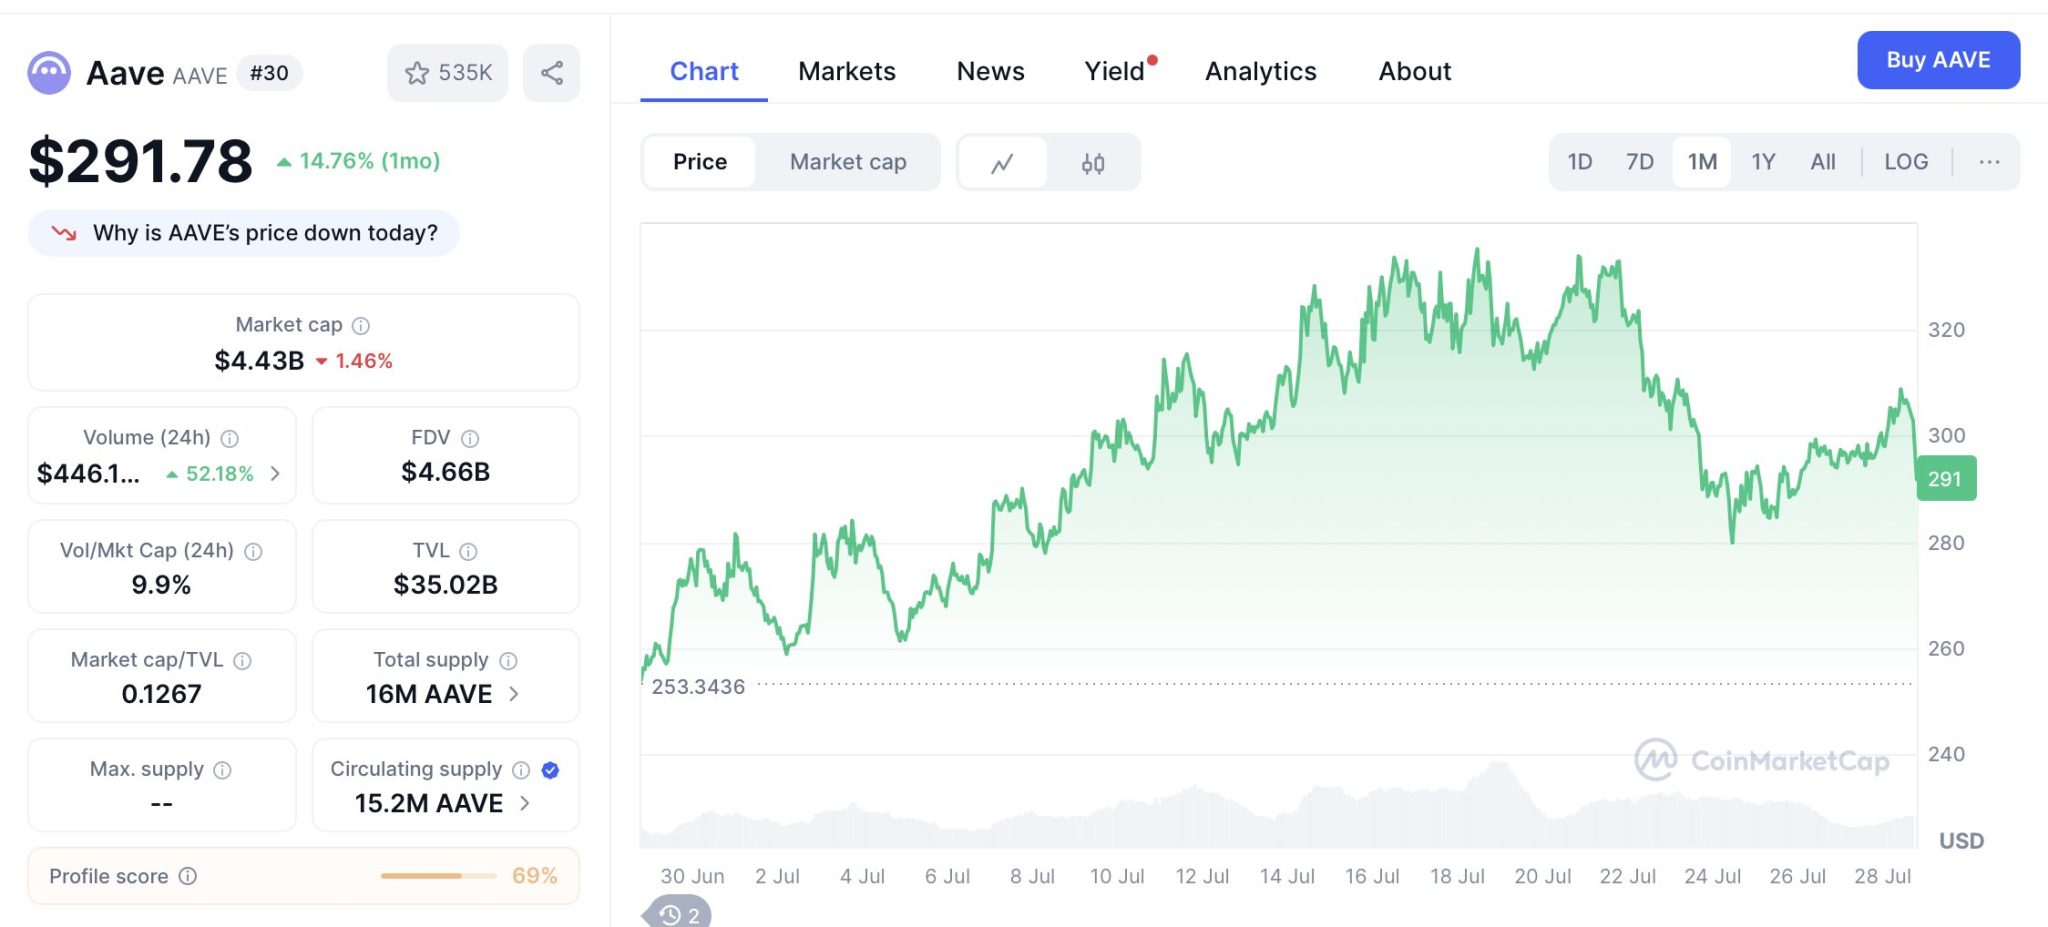Open the chart history clock icon

671,912
